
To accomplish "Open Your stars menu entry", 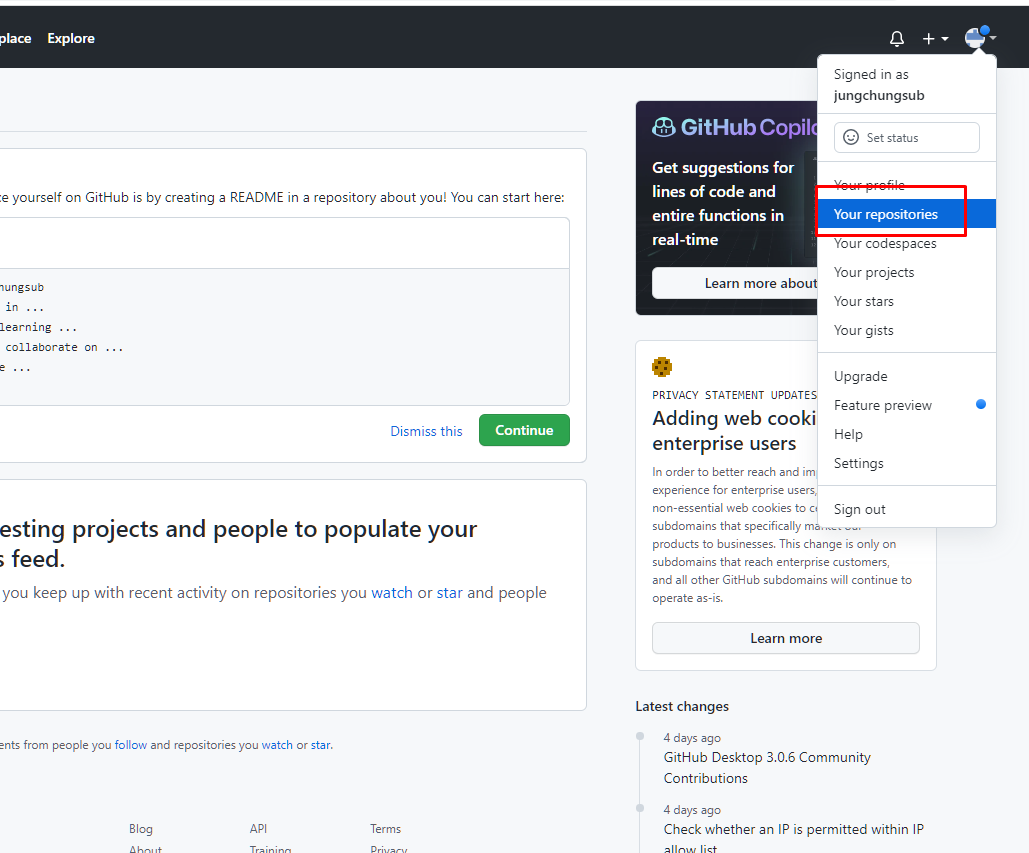I will 906,301.
